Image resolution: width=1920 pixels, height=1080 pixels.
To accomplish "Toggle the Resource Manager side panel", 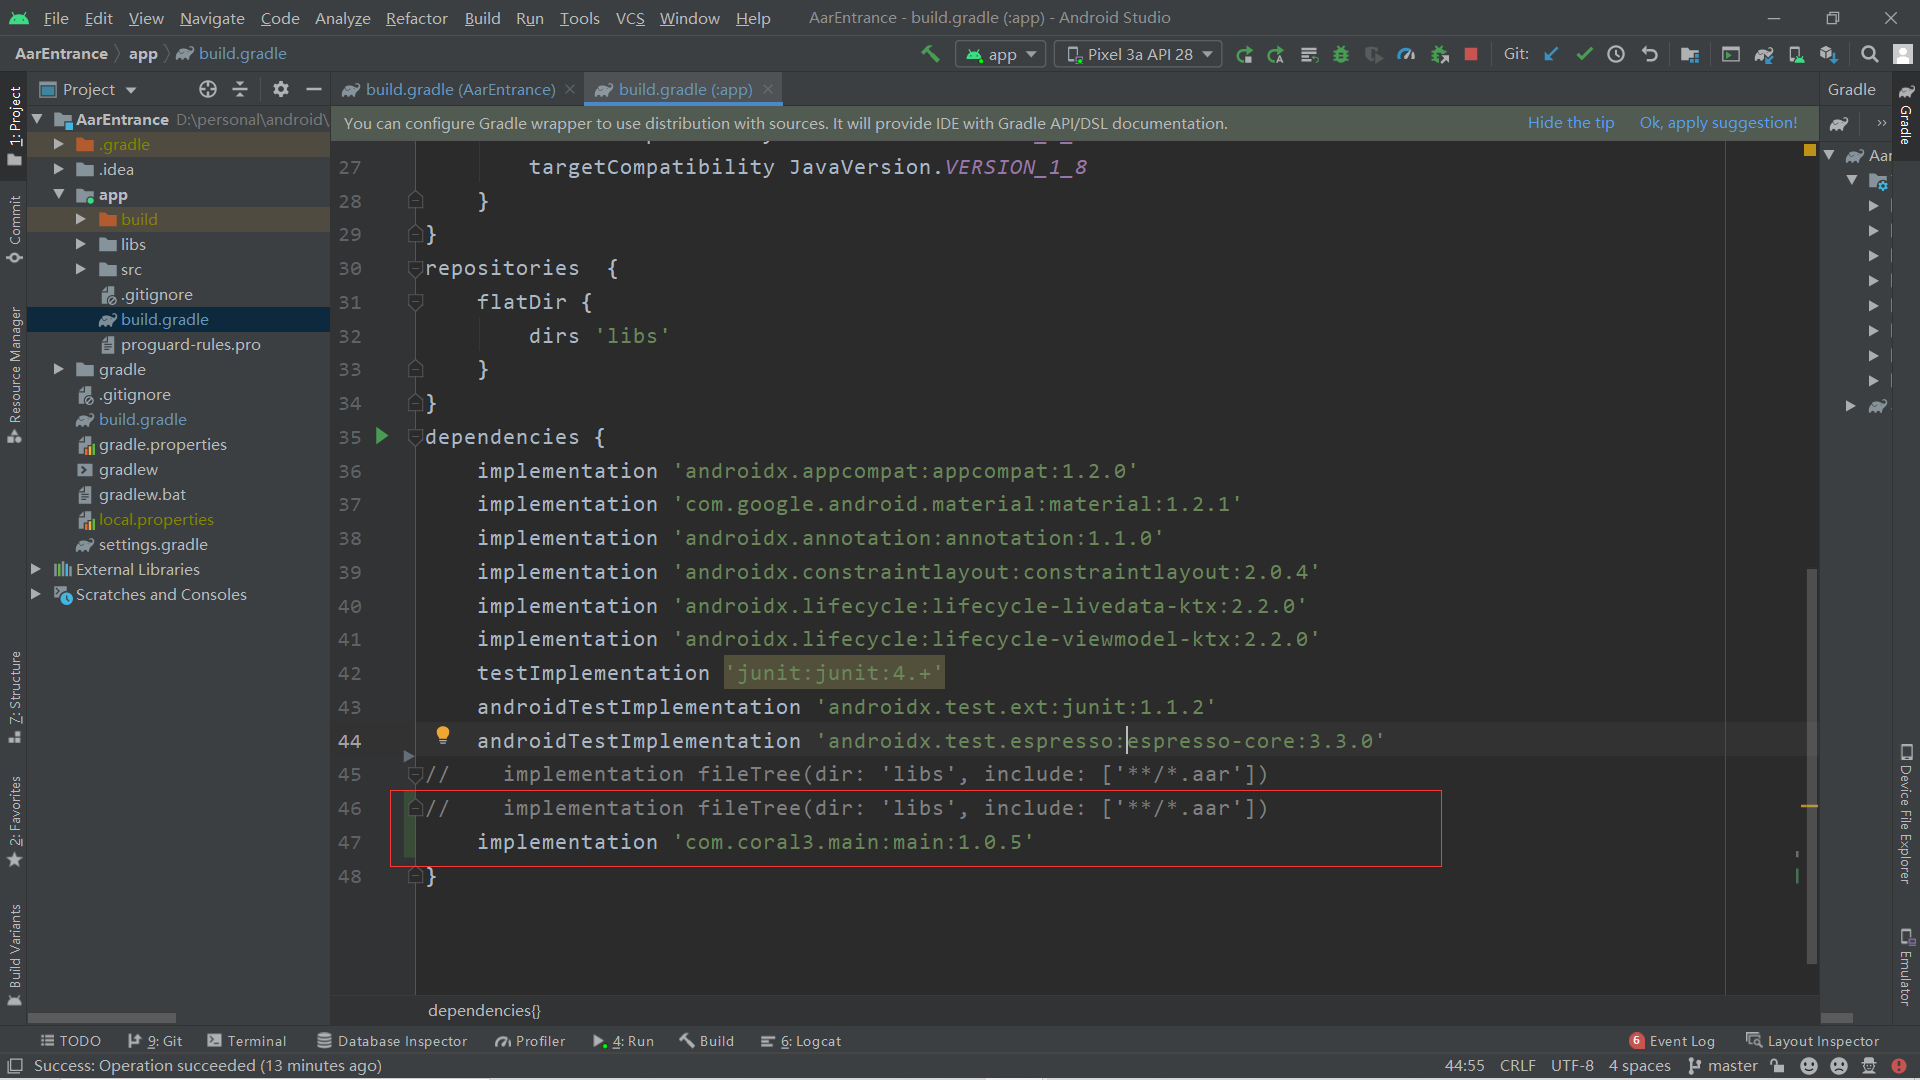I will pos(15,374).
